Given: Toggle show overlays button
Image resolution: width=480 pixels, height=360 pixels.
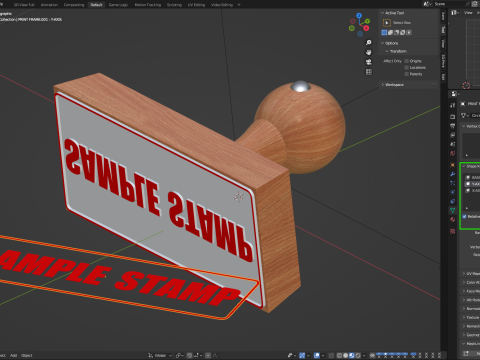Looking at the screenshot, I should coord(317,355).
